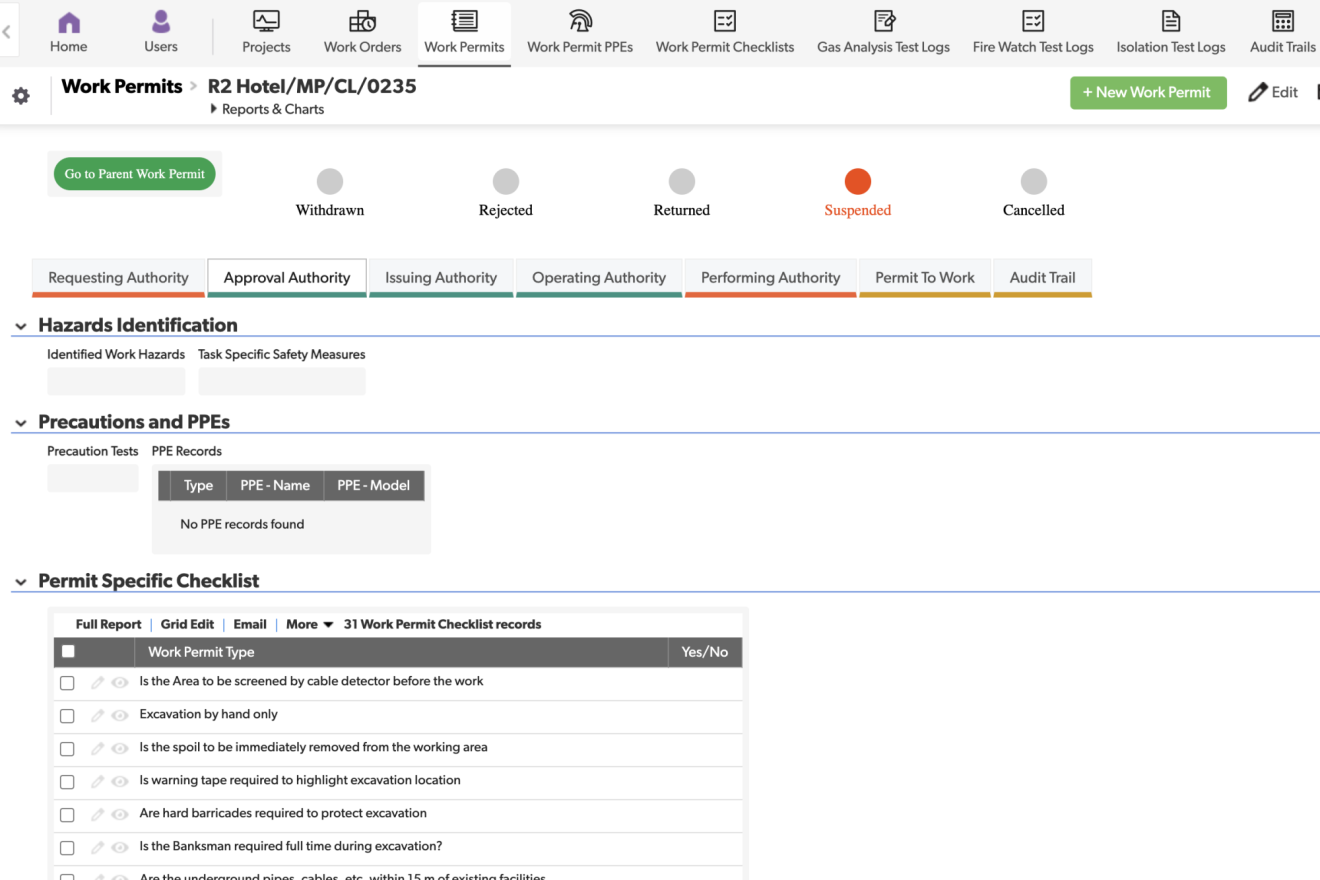Screen dimensions: 1320x880
Task: Click Go to Parent Work Permit button
Action: (135, 174)
